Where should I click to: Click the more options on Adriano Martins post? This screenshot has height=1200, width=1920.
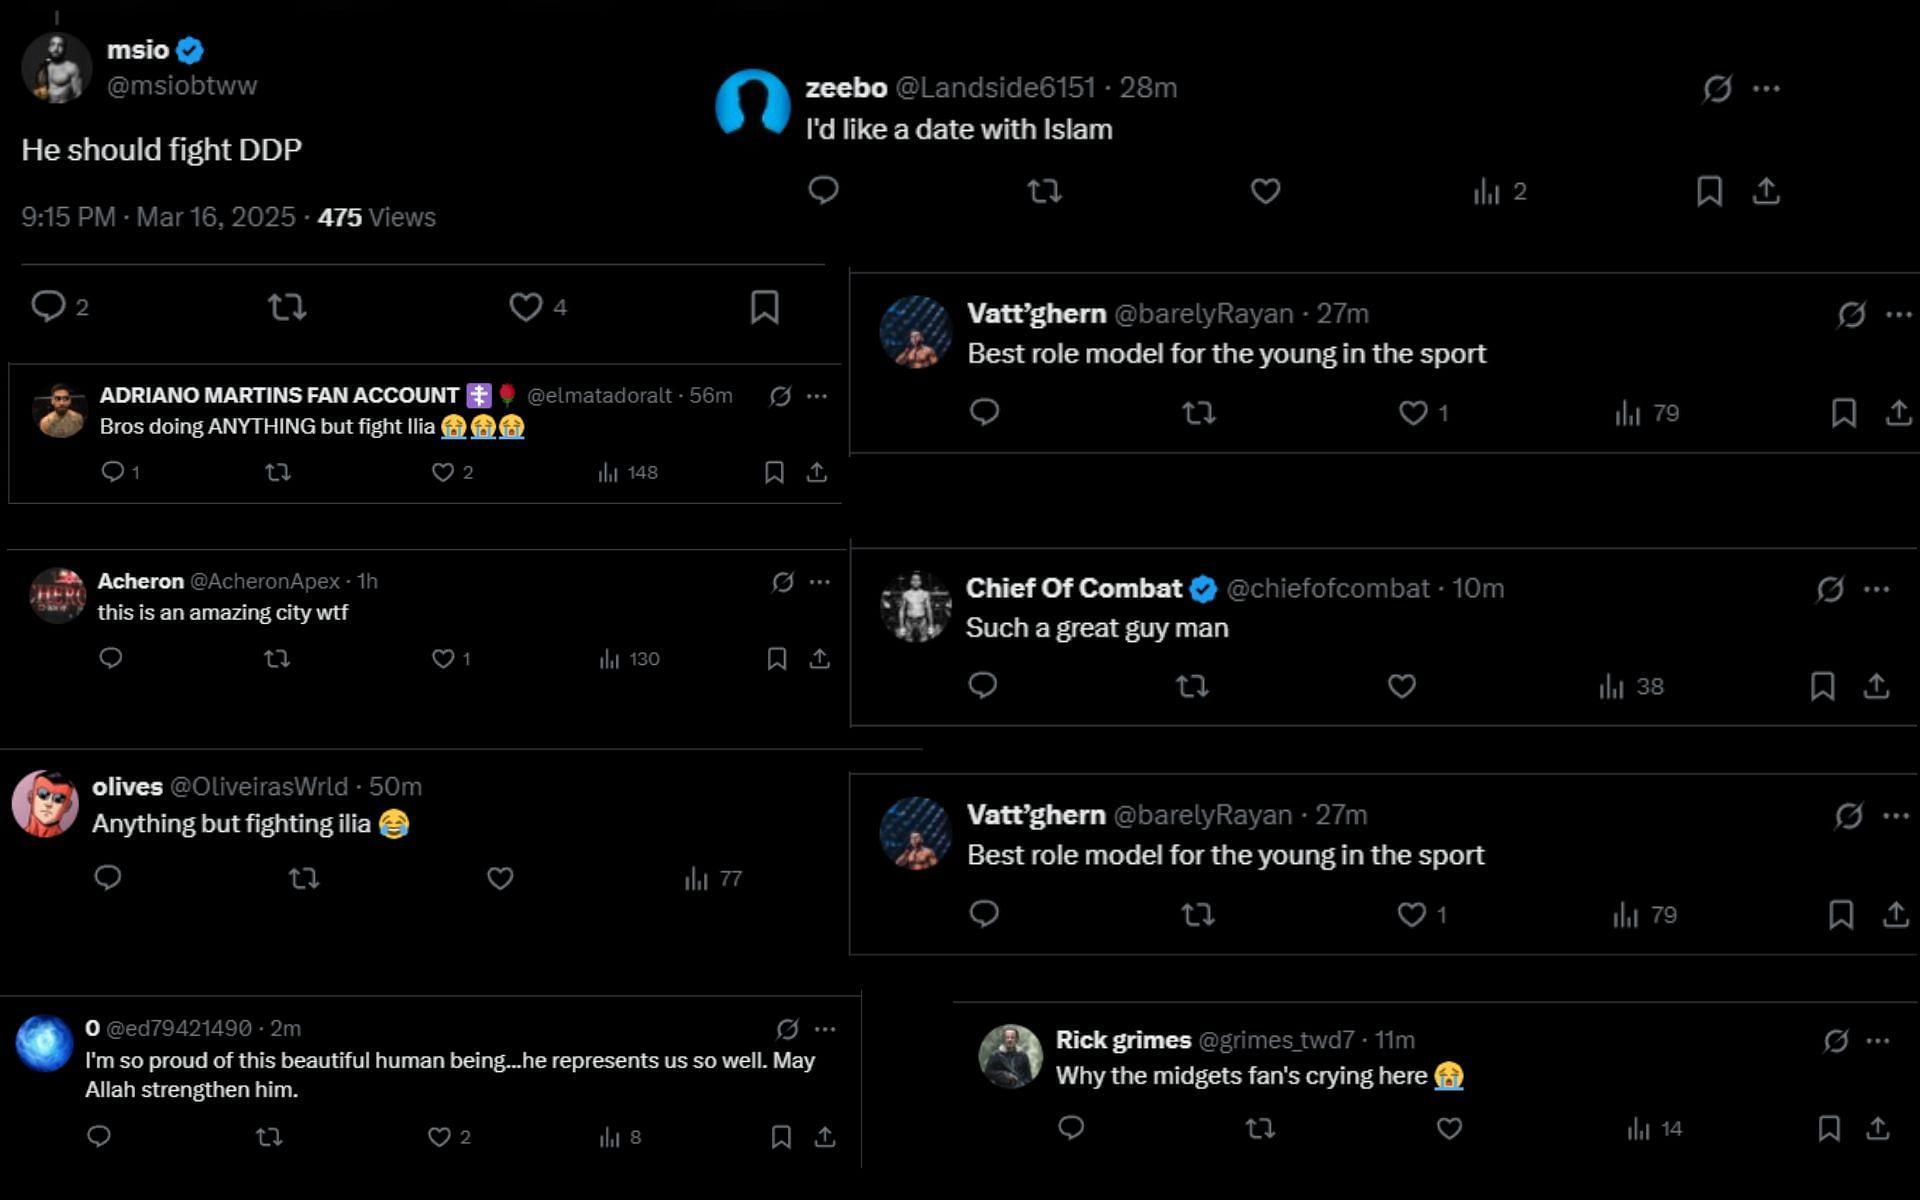point(816,393)
